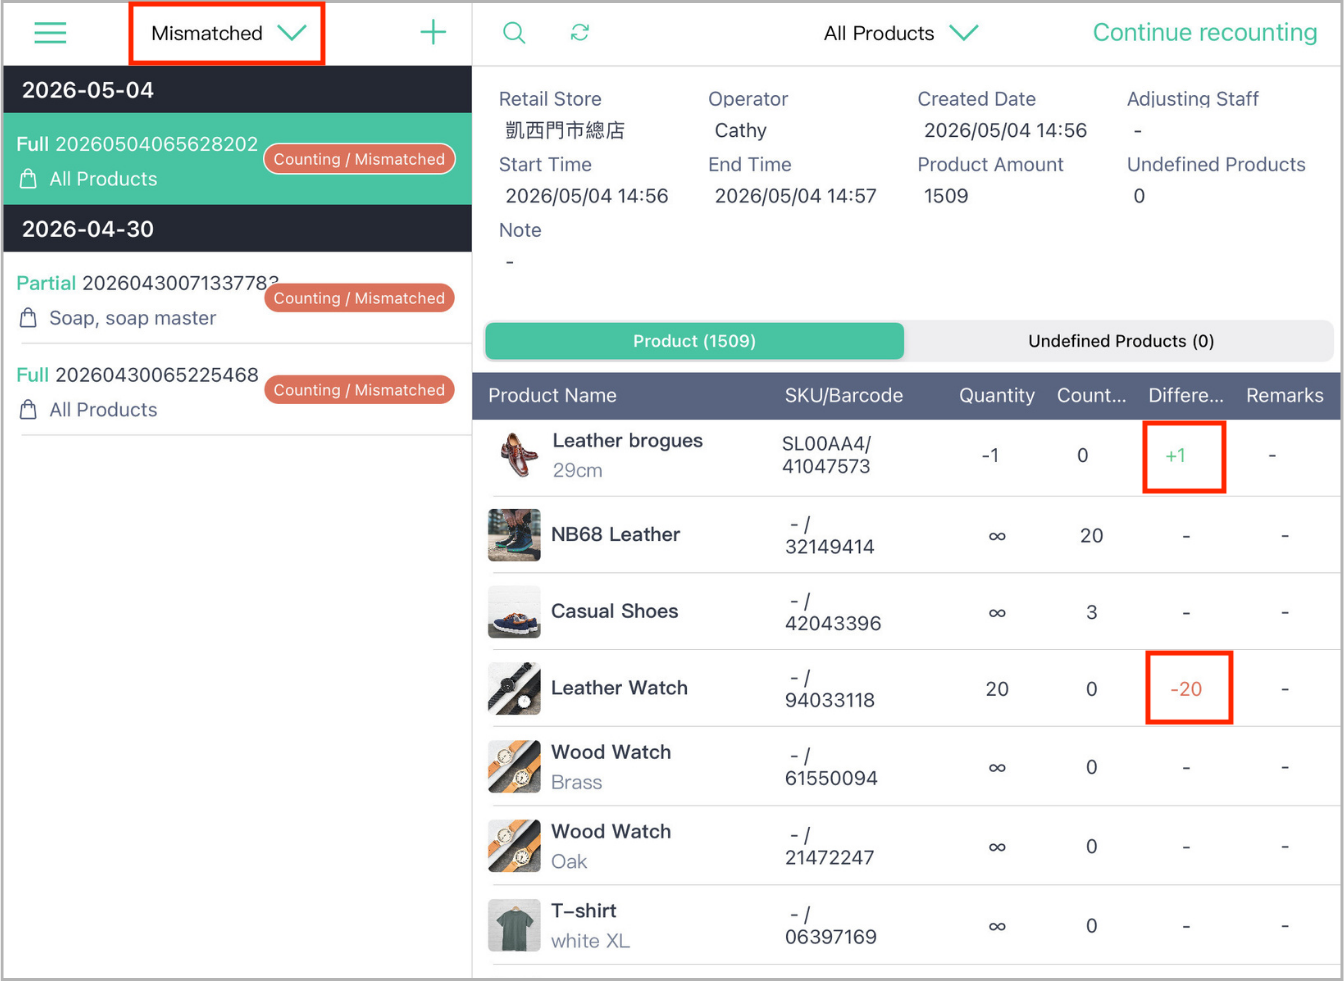
Task: Open the search magnifier
Action: 514,33
